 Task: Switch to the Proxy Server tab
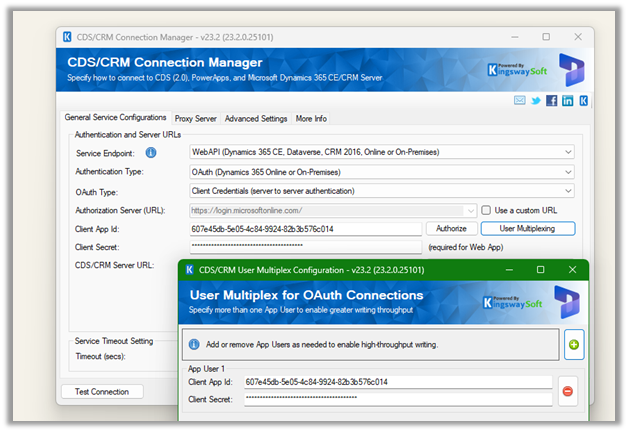click(195, 119)
